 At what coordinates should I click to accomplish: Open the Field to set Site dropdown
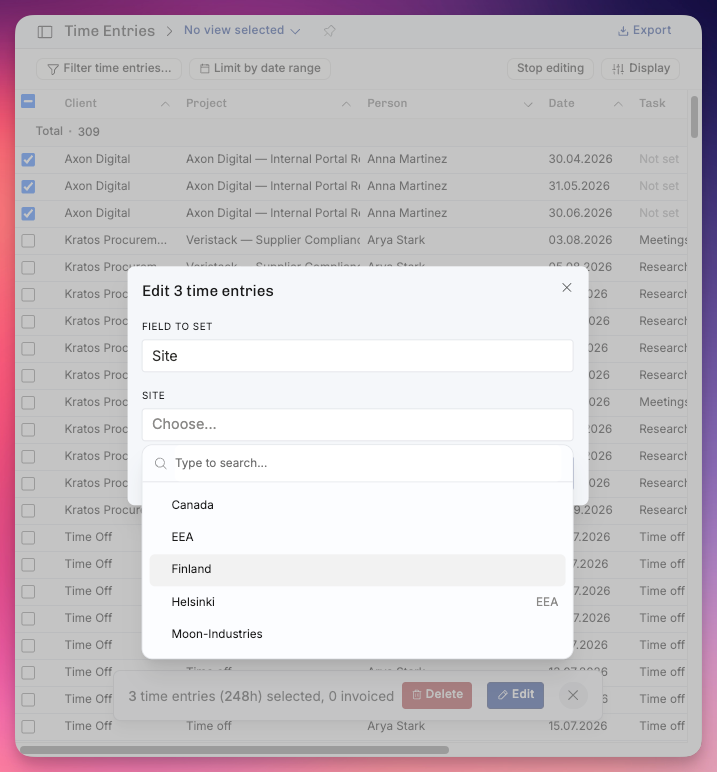coord(358,355)
